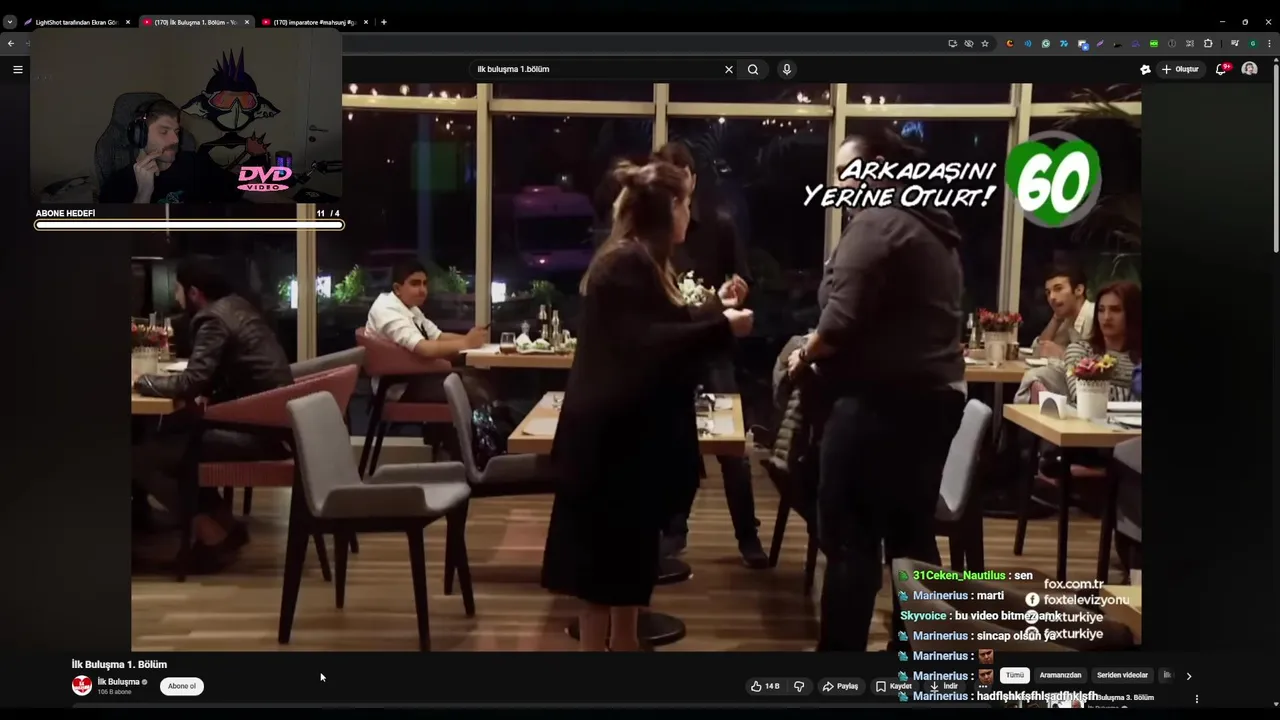Bookmark this page with the star icon
This screenshot has height=720, width=1280.
[985, 43]
